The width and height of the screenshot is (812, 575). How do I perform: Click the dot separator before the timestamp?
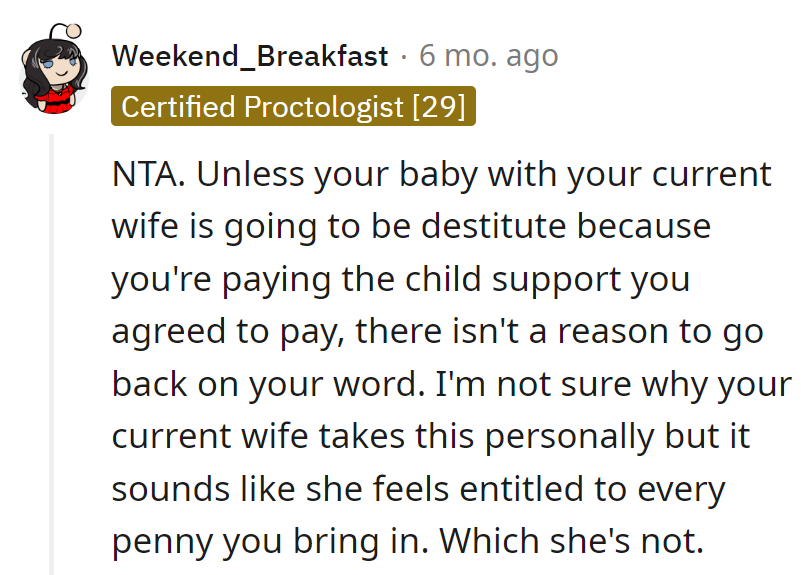pyautogui.click(x=403, y=57)
